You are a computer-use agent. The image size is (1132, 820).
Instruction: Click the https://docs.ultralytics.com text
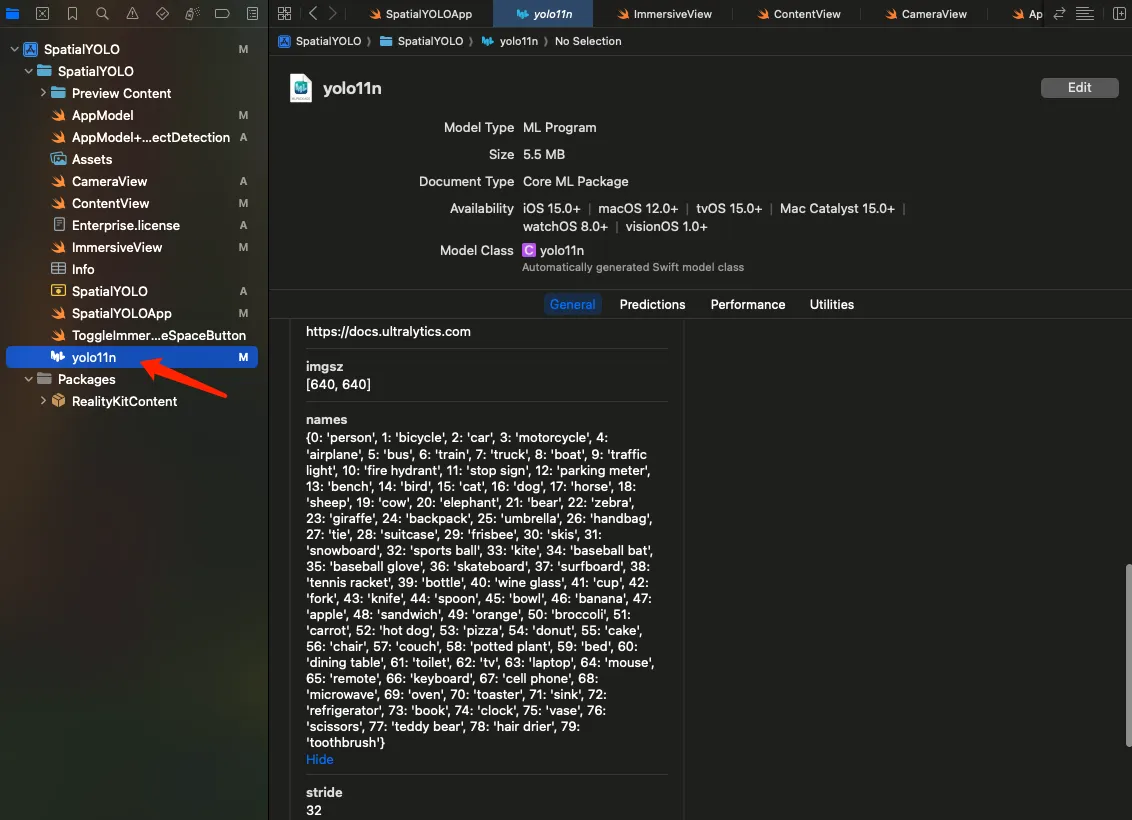click(x=388, y=331)
